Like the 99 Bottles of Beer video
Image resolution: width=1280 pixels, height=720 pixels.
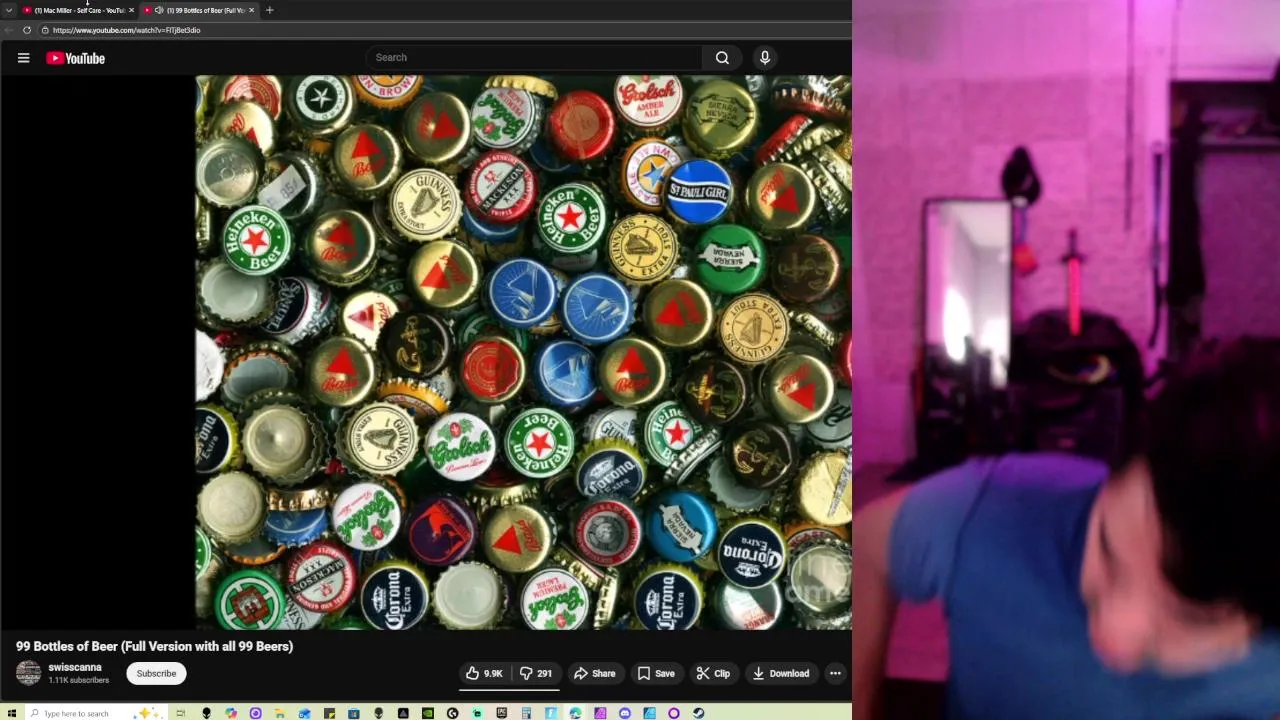[x=484, y=673]
